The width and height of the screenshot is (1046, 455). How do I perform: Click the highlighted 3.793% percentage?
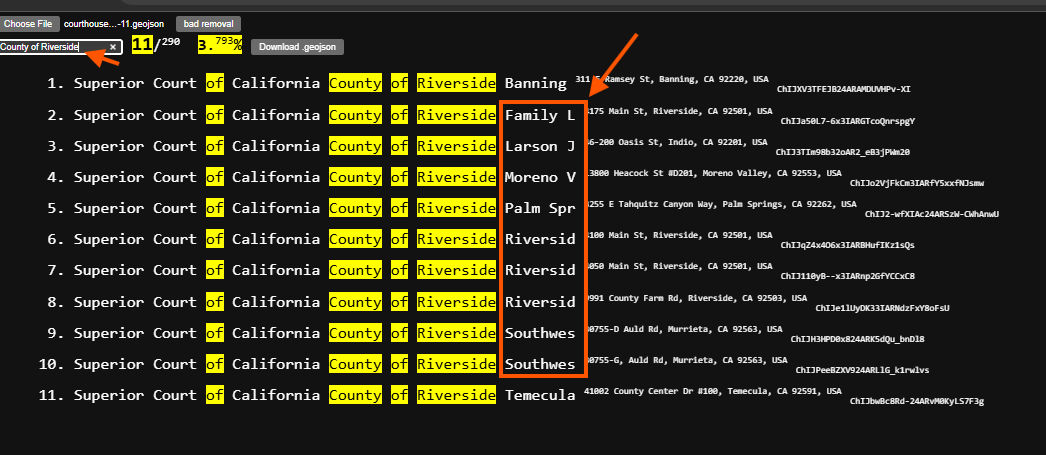point(220,45)
